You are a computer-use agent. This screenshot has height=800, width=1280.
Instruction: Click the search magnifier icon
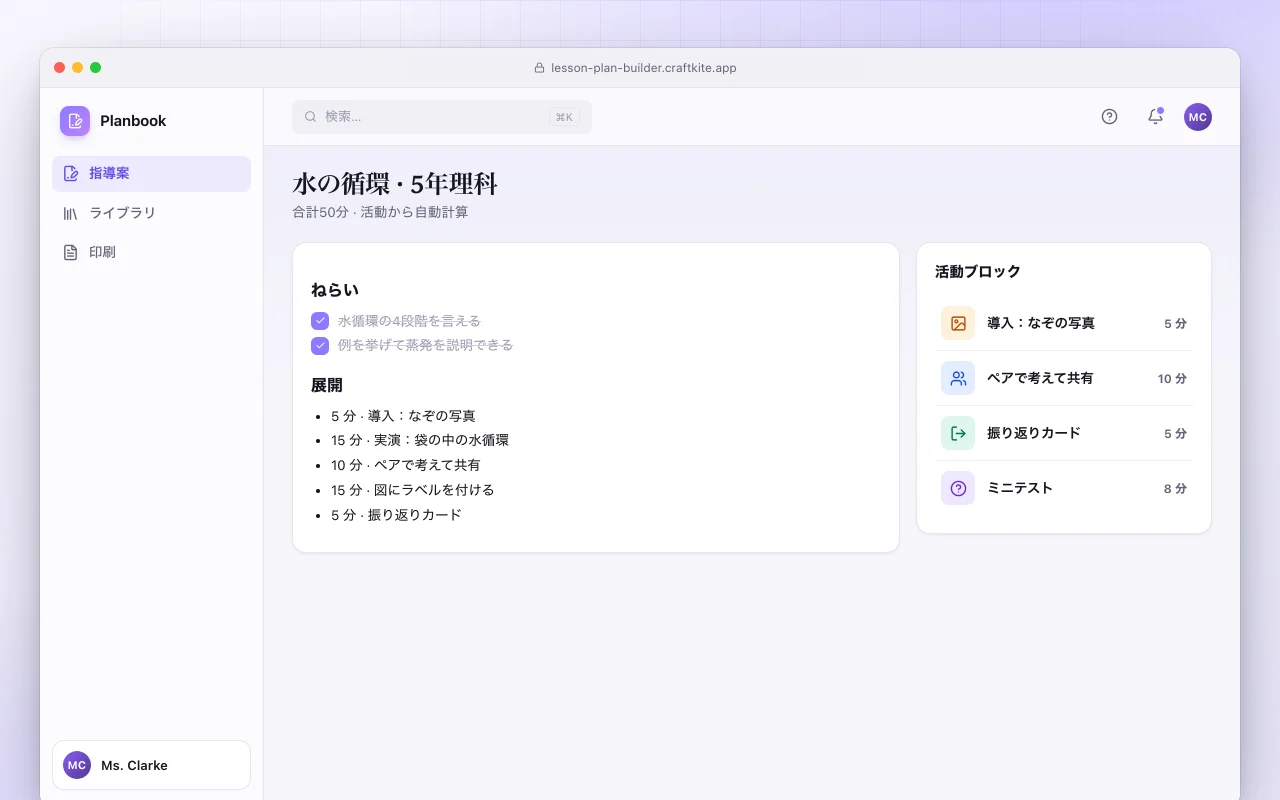[x=311, y=117]
